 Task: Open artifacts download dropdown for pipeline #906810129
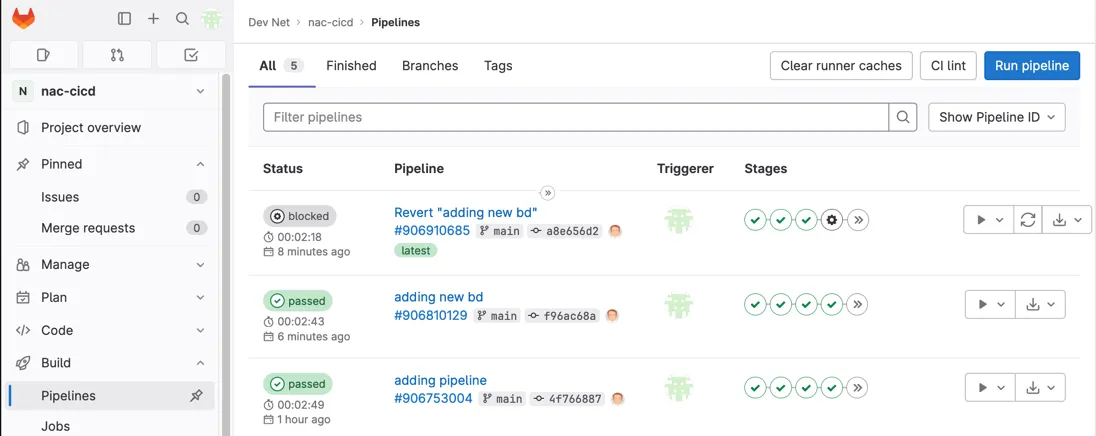point(1040,305)
